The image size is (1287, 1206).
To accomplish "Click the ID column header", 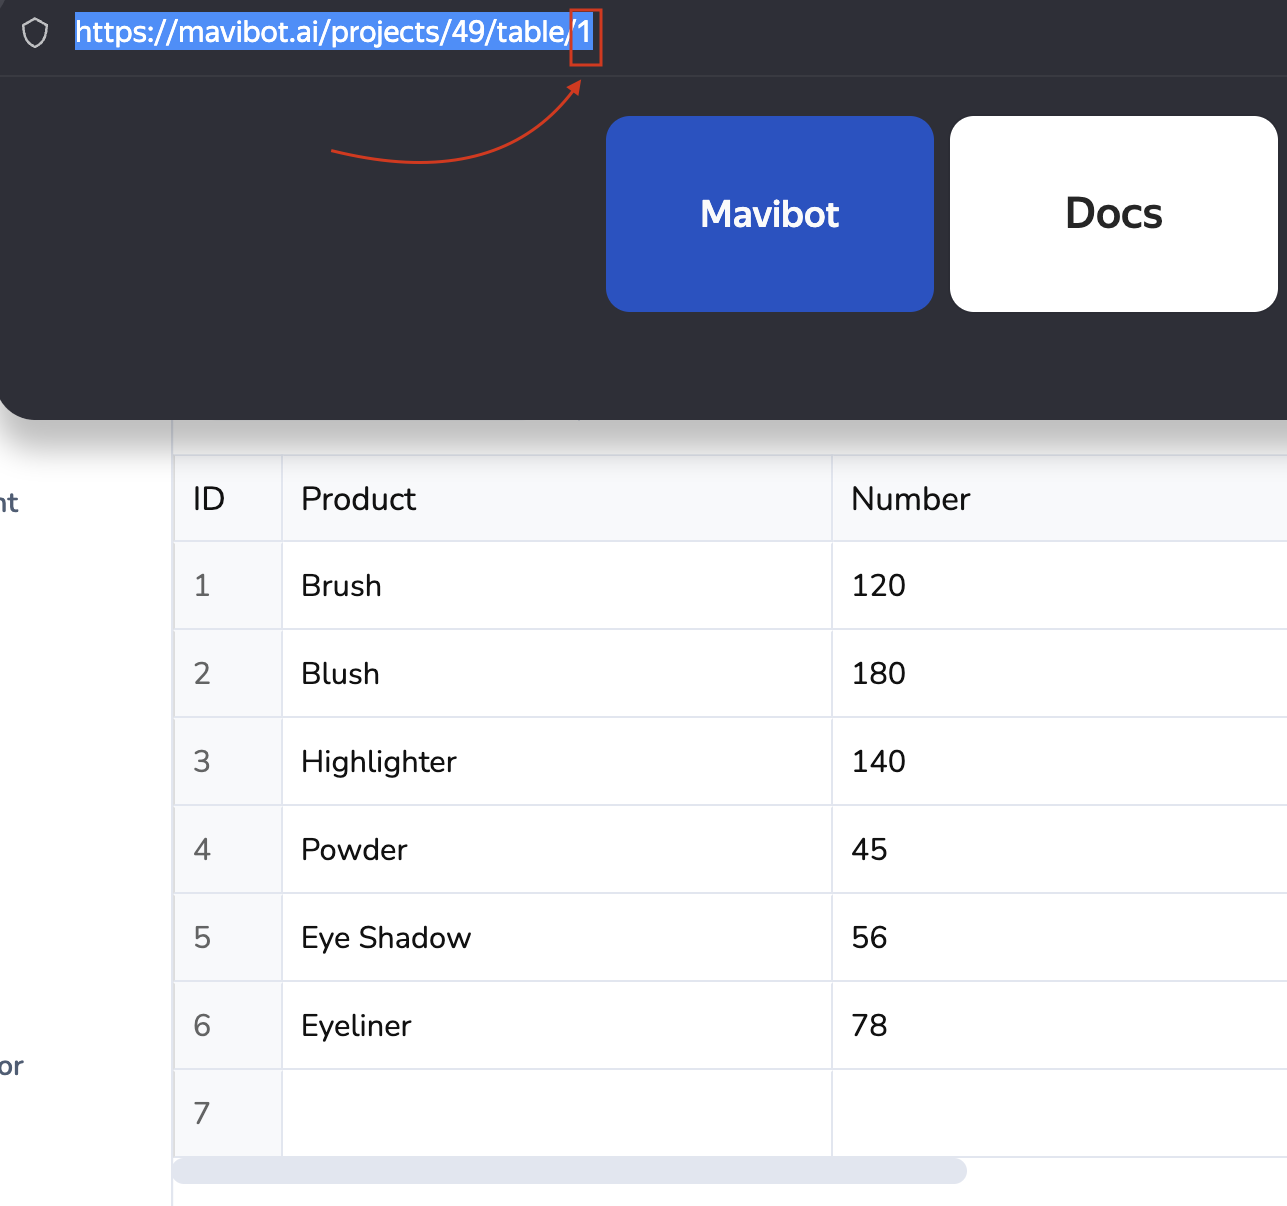I will (209, 499).
